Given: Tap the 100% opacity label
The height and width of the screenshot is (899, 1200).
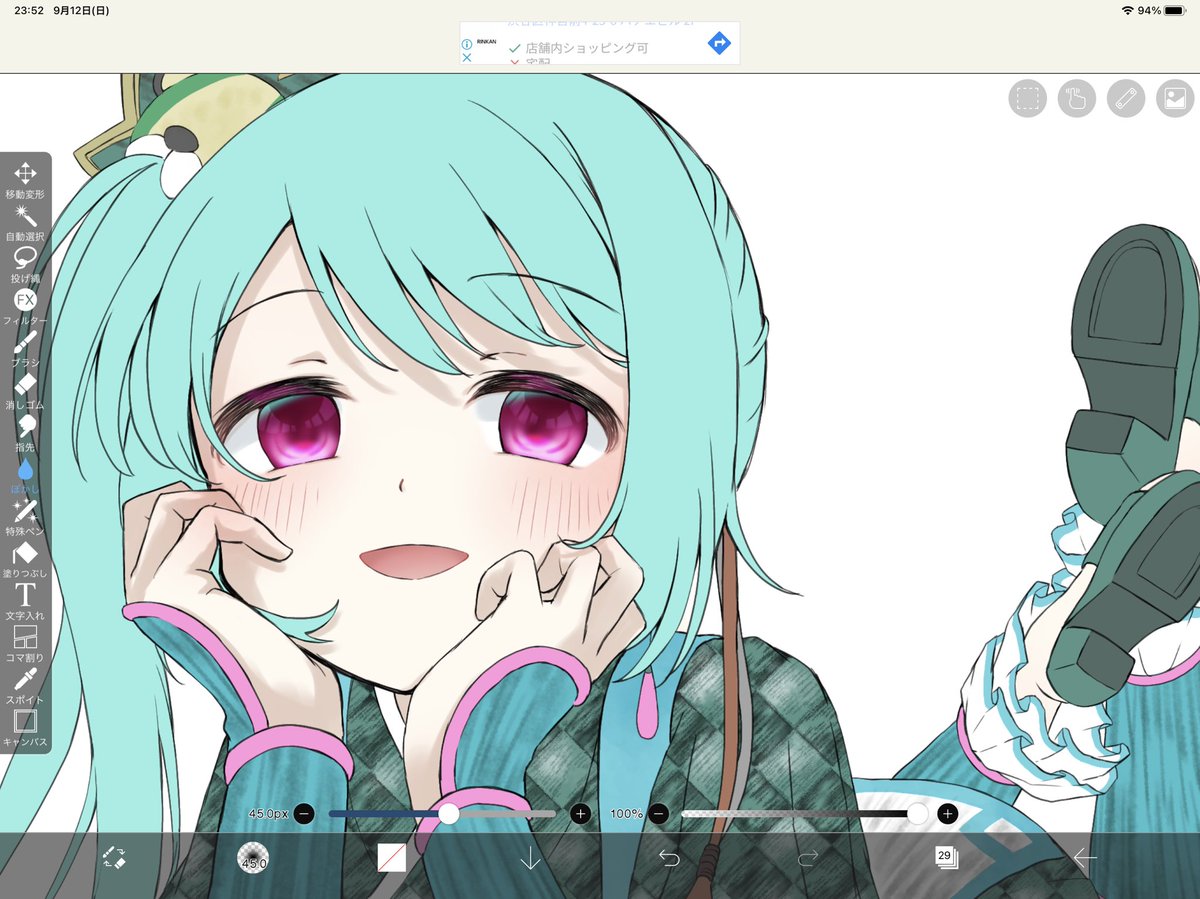Looking at the screenshot, I should click(x=626, y=814).
